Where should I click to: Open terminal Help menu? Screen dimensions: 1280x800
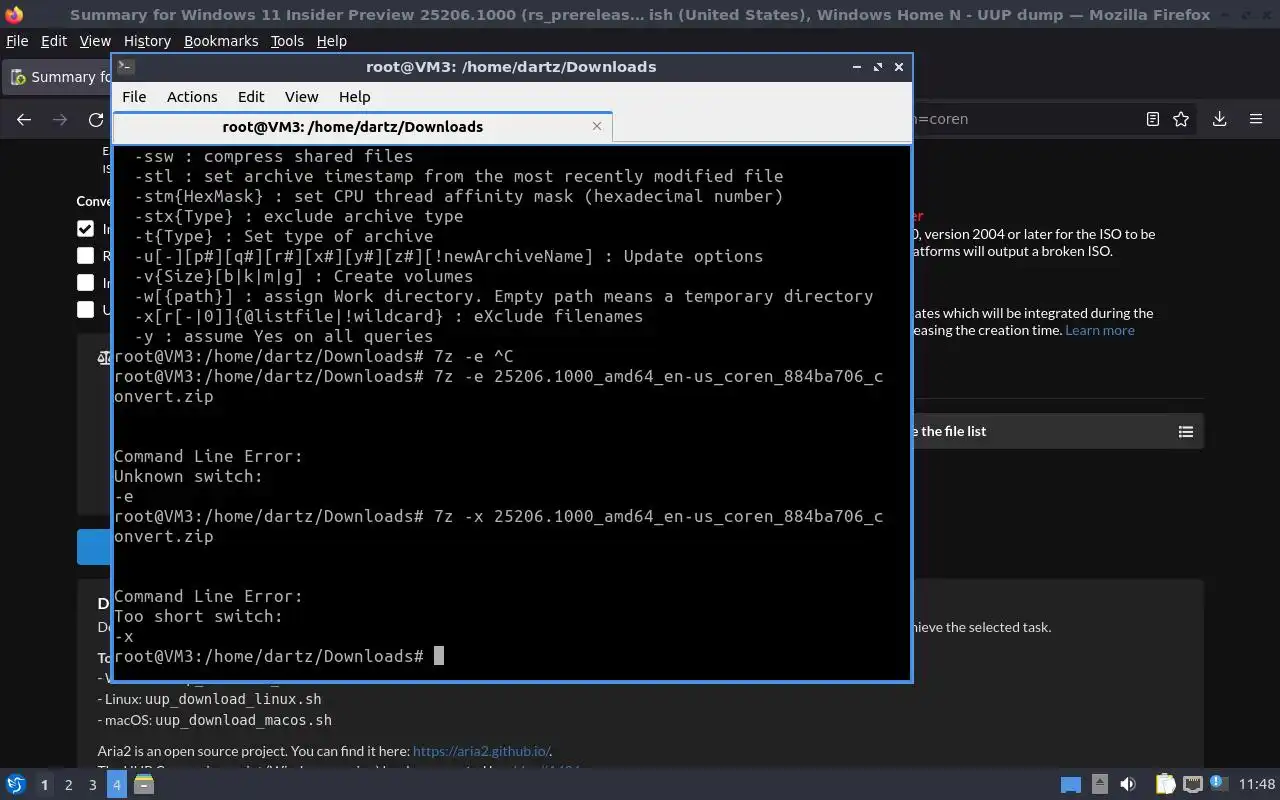tap(355, 96)
